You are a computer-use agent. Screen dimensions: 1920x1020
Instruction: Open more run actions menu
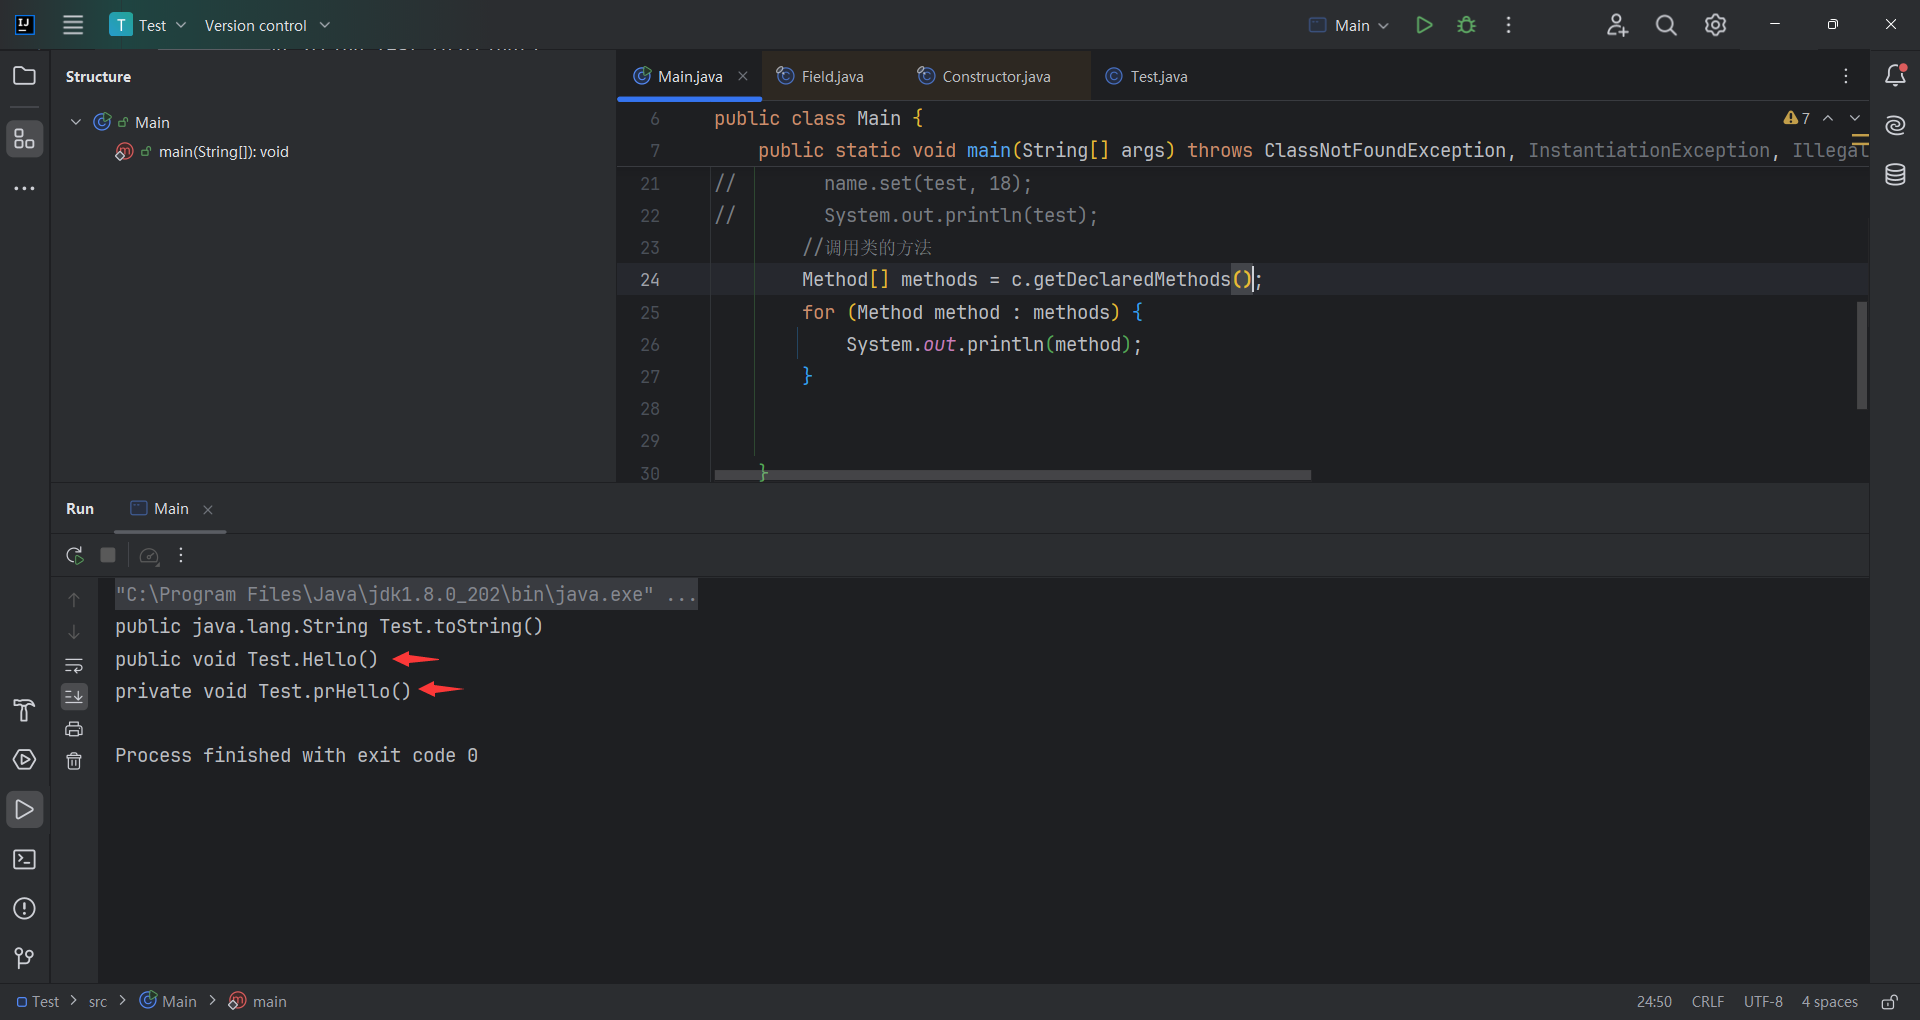[1508, 25]
